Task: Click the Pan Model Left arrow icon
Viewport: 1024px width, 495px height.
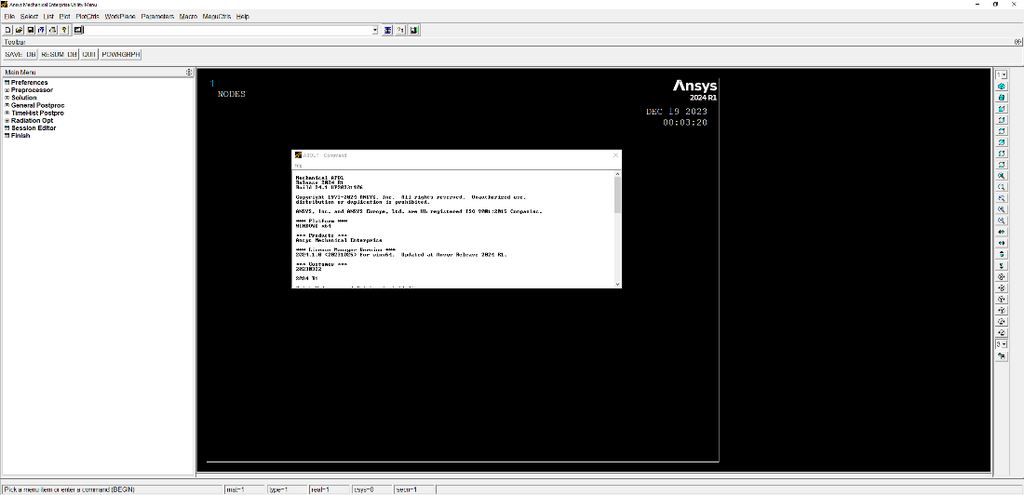Action: (x=1001, y=232)
